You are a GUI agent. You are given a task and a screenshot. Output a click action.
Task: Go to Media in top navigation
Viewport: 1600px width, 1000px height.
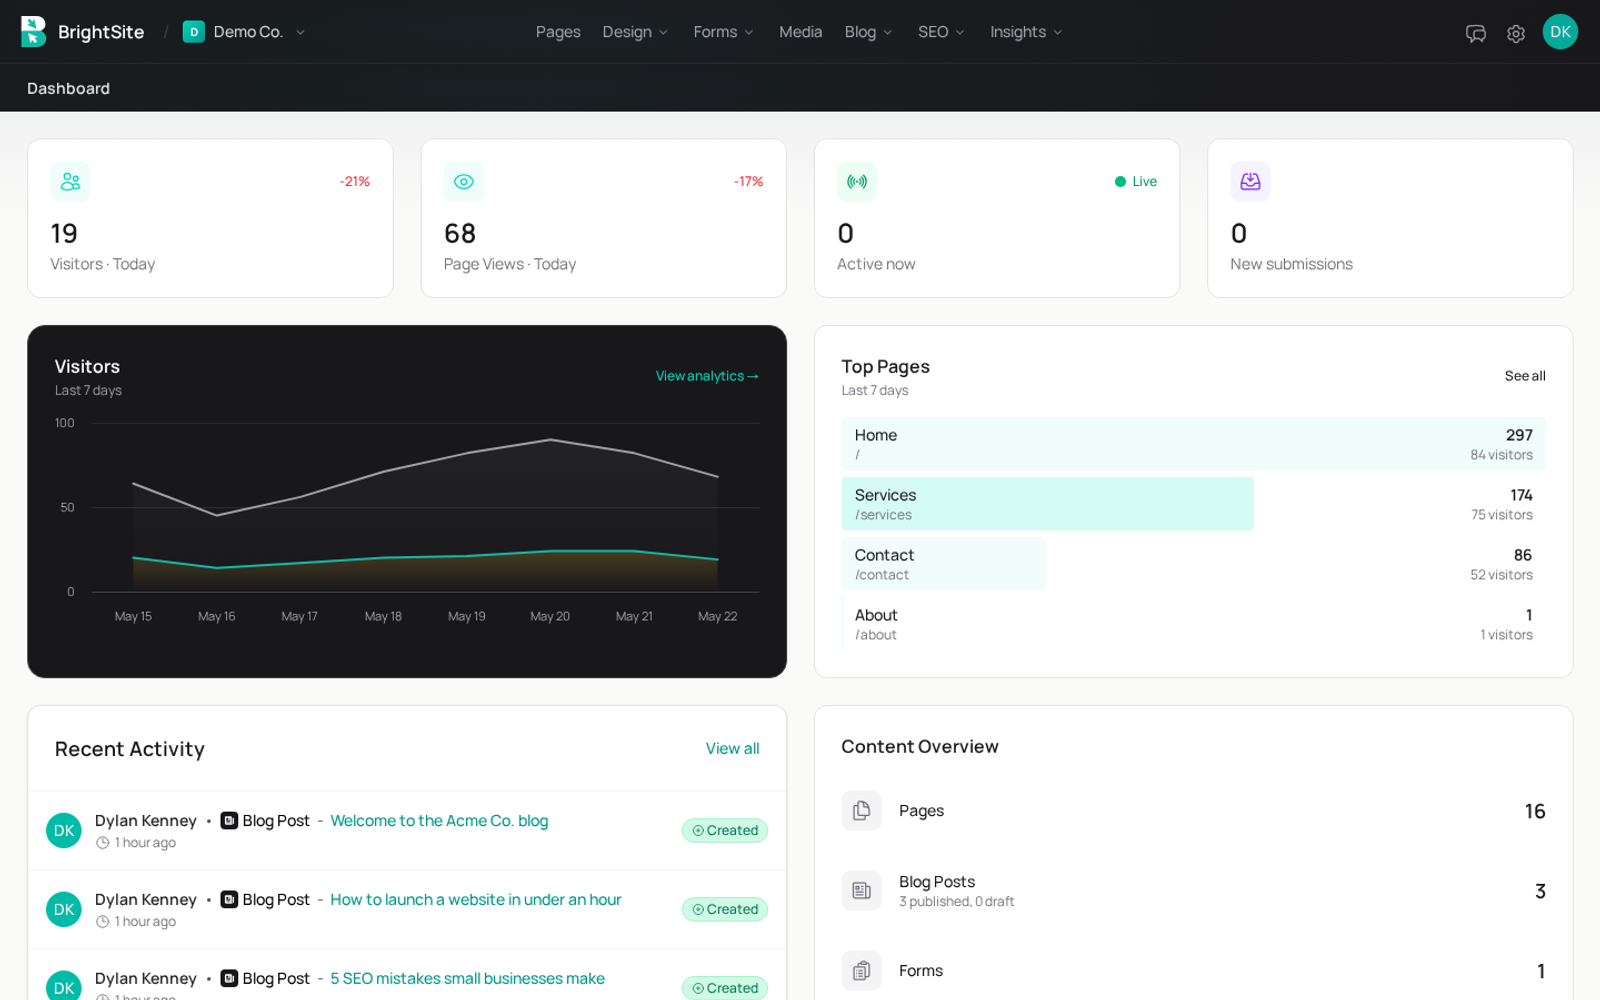tap(800, 32)
